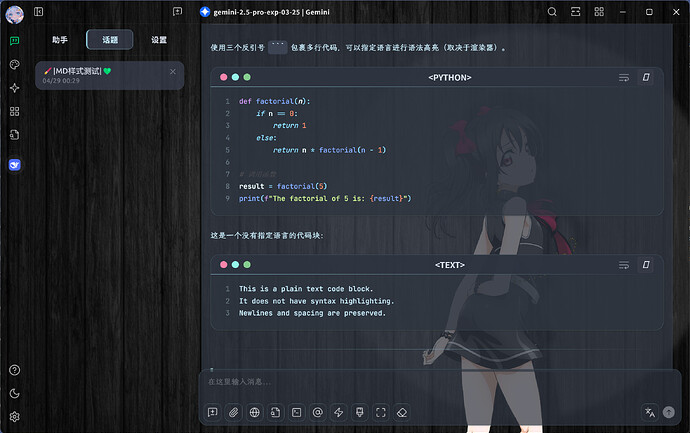690x433 pixels.
Task: Click 'It does not have syntax highlighting.' line
Action: coord(316,301)
